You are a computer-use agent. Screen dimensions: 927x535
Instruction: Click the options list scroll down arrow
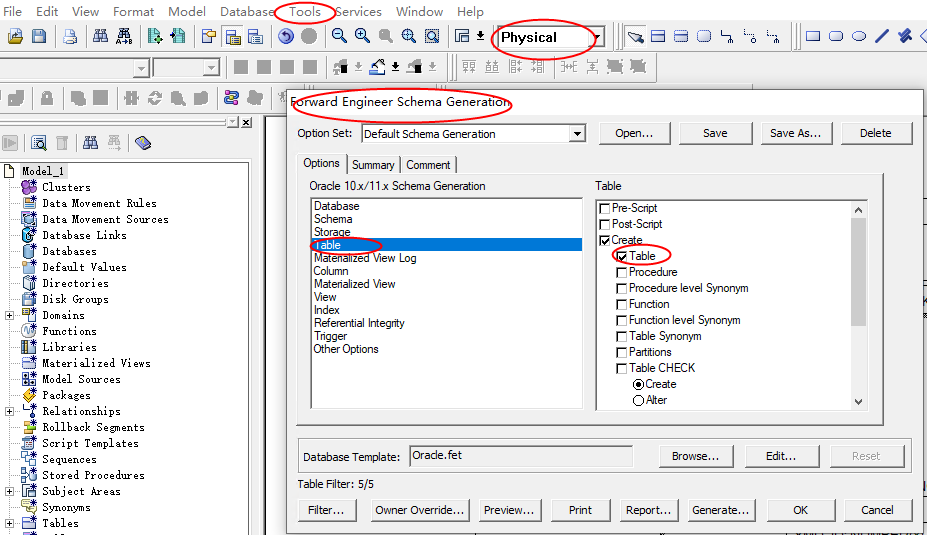[x=858, y=402]
